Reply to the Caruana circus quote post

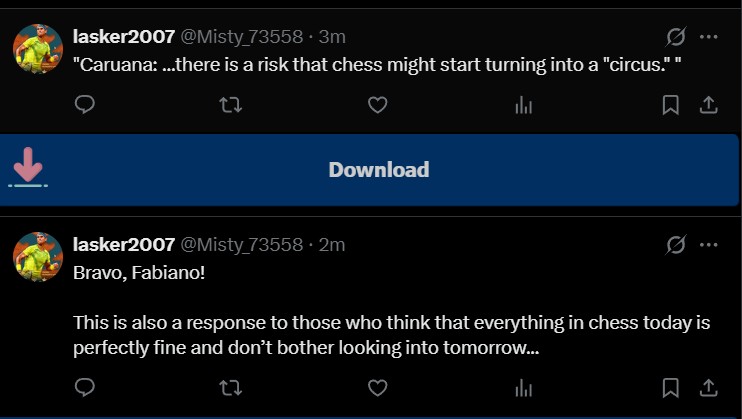(x=85, y=105)
